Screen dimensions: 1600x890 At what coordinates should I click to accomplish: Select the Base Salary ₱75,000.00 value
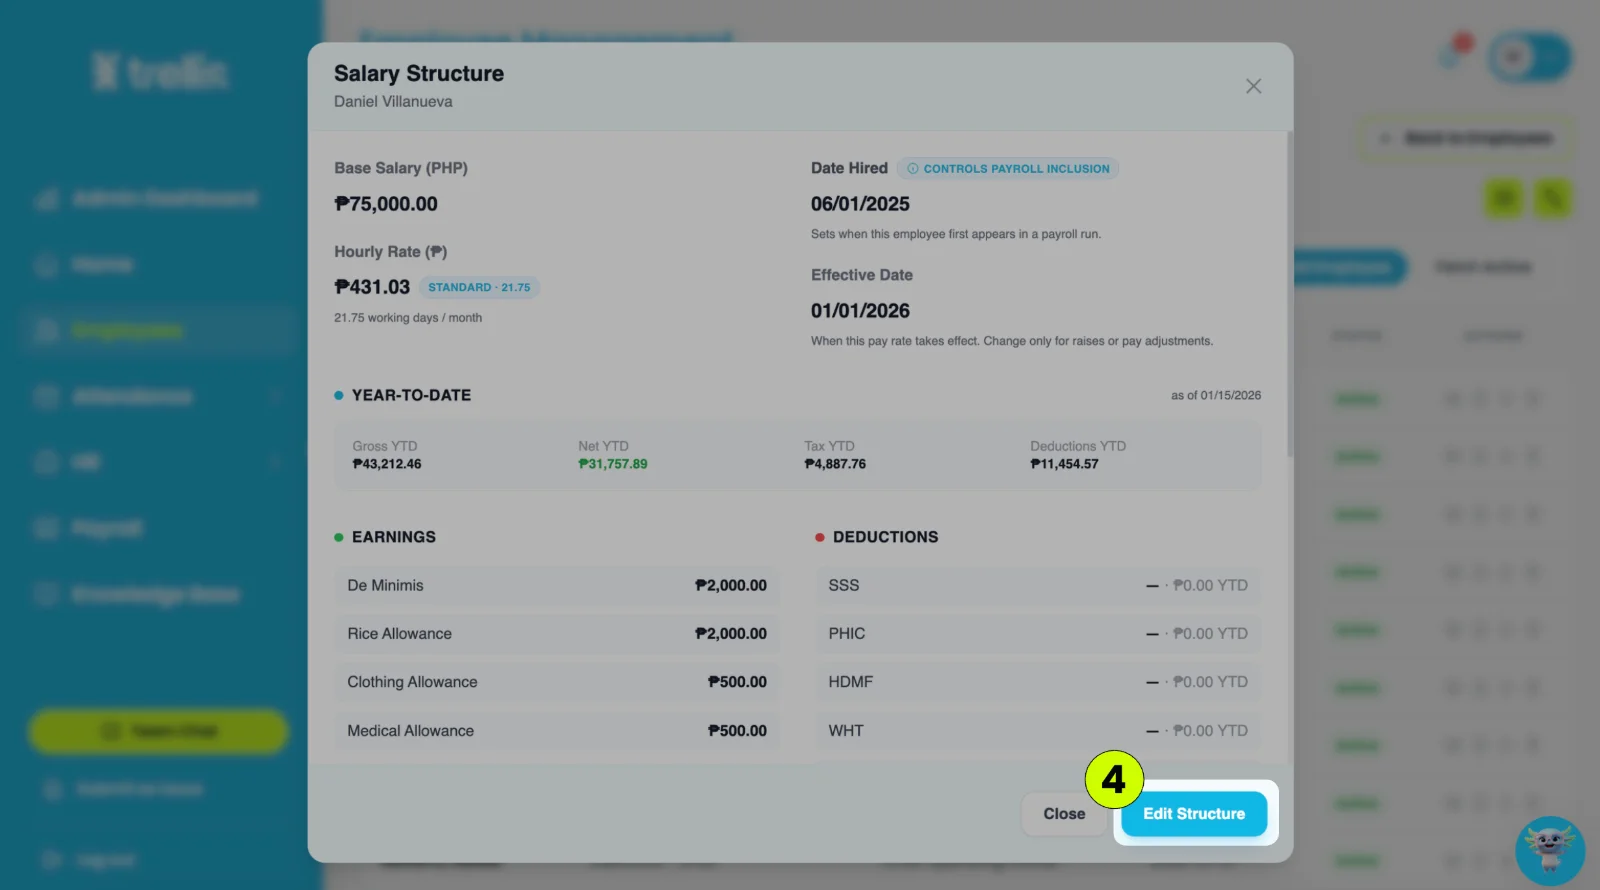(x=386, y=204)
